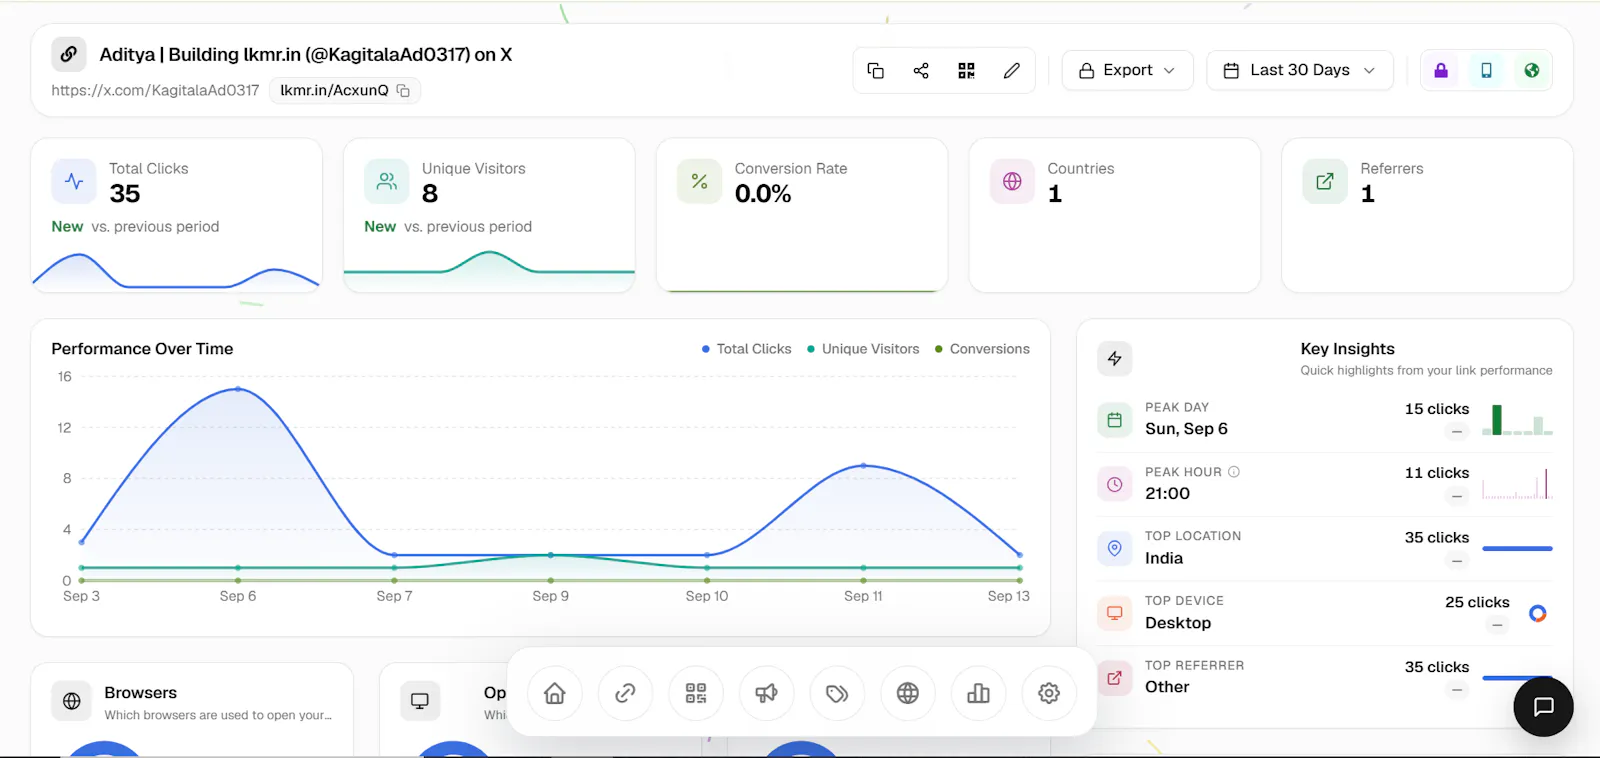Click the Peak Day calendar icon

click(1114, 420)
